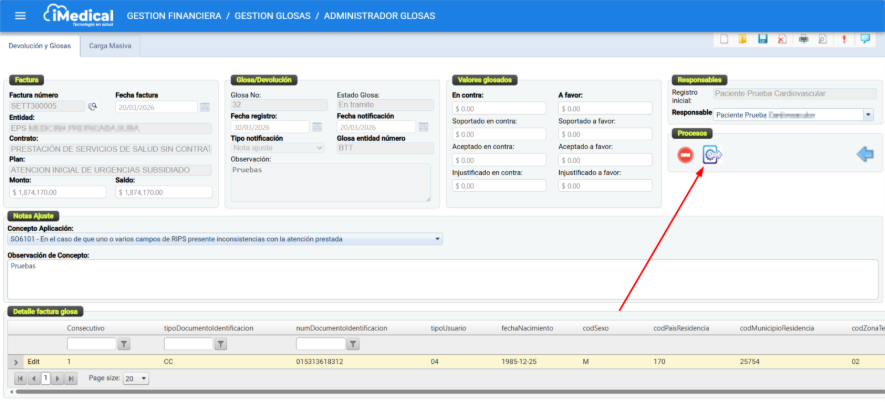This screenshot has width=885, height=402.
Task: Open the Concepto Aplicación dropdown
Action: 438,239
